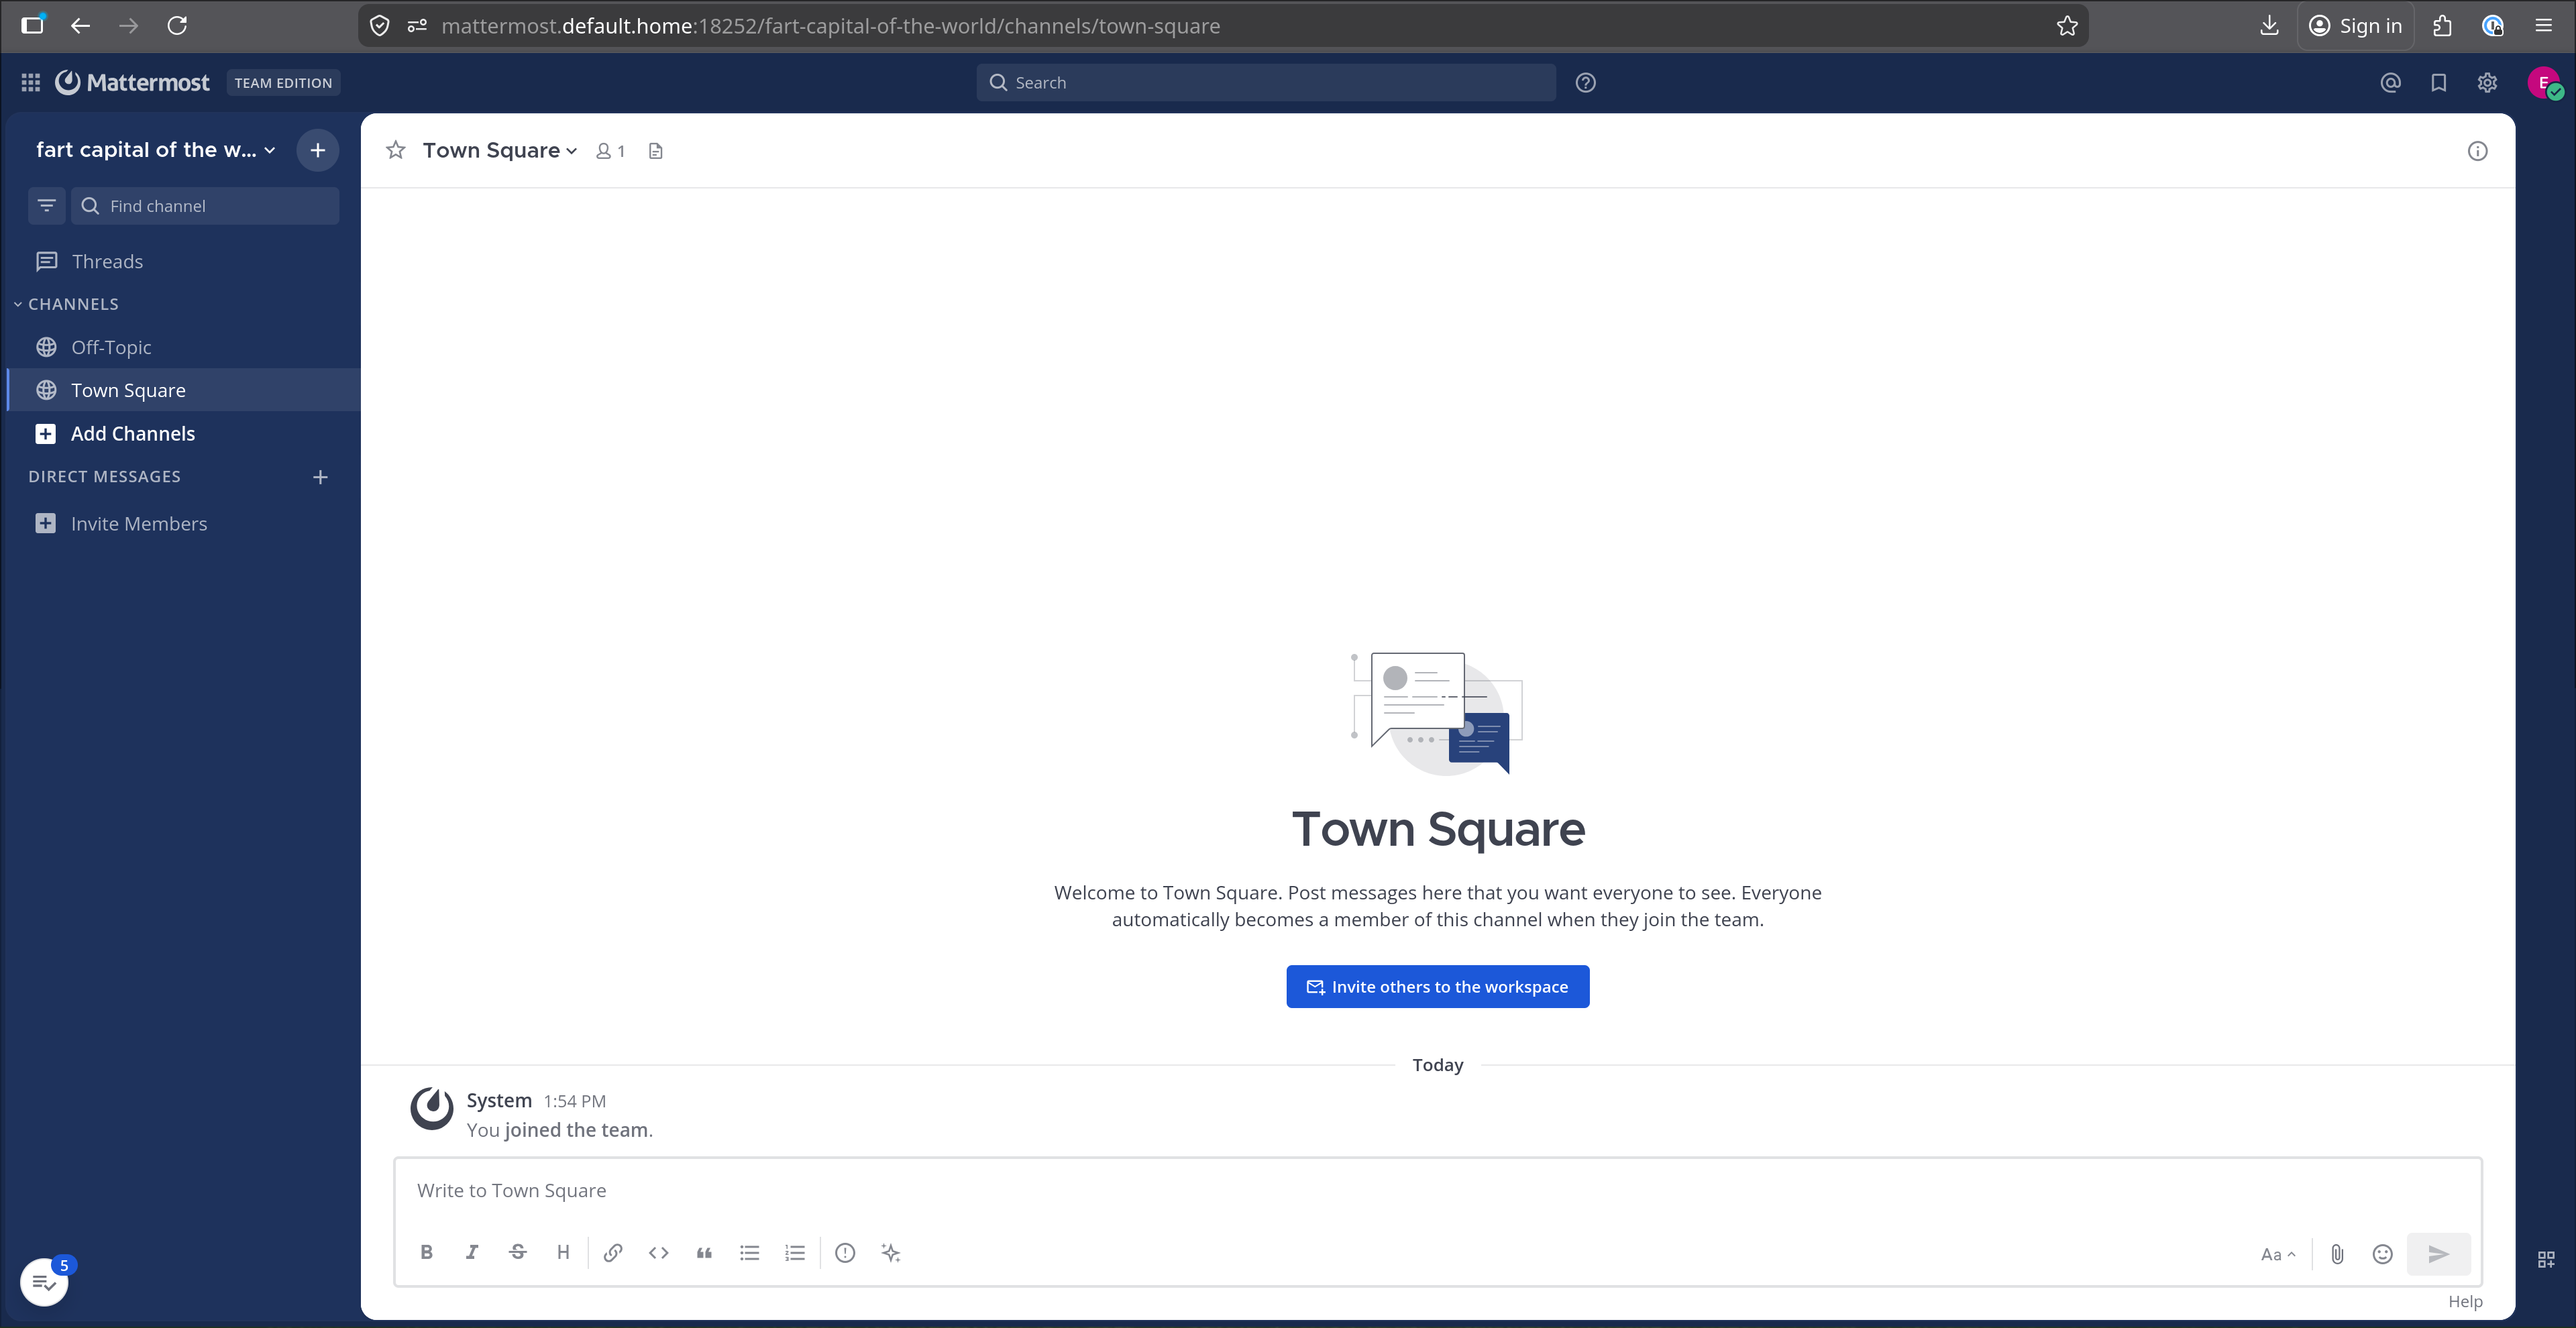The width and height of the screenshot is (2576, 1328).
Task: Insert a link using the link icon
Action: tap(613, 1252)
